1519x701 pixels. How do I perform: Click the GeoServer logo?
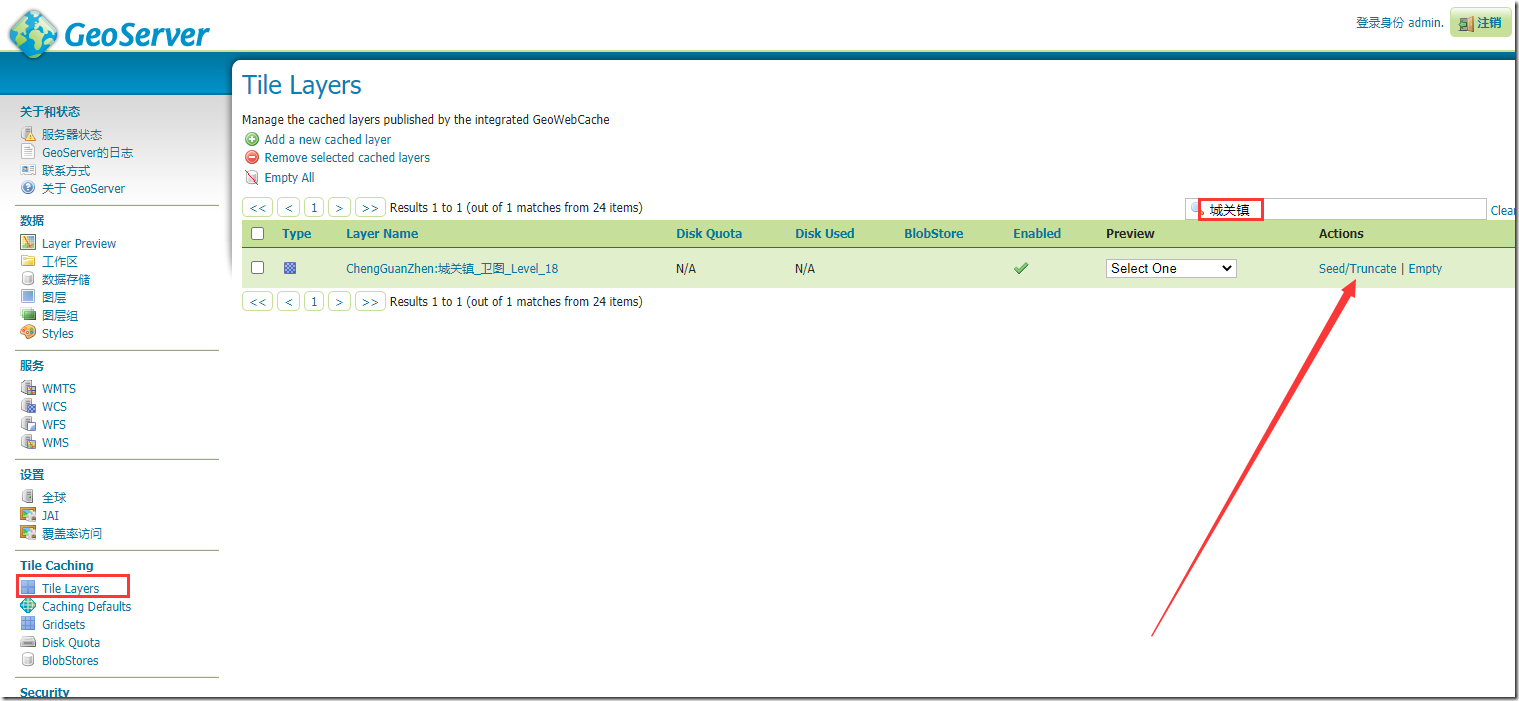[108, 34]
